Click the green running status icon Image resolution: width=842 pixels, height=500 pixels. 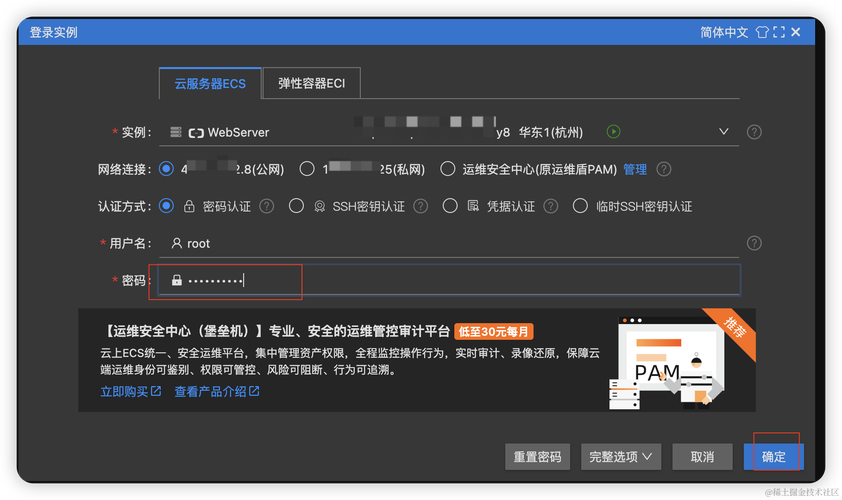point(613,132)
